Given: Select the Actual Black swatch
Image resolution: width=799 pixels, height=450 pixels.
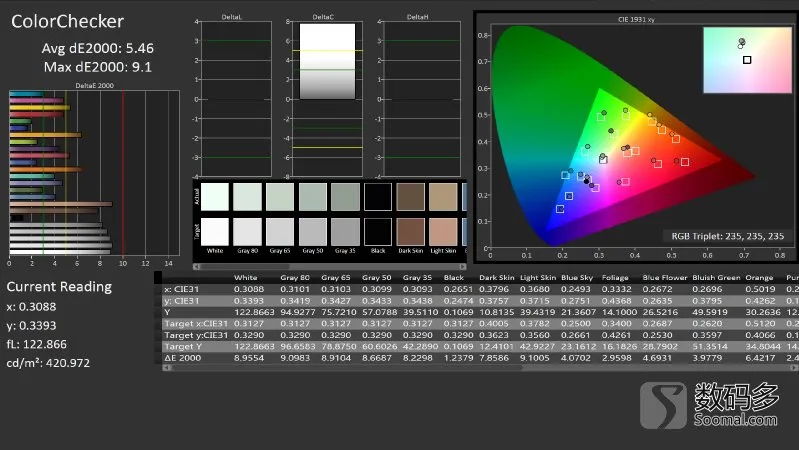Looking at the screenshot, I should pos(378,197).
